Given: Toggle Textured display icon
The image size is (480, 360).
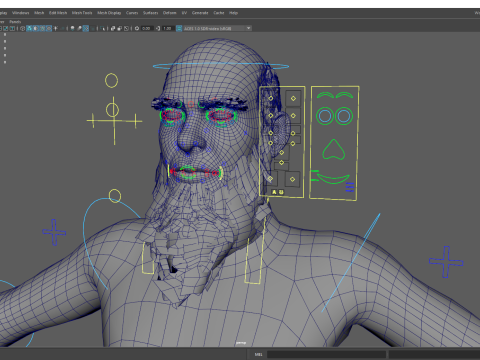Looking at the screenshot, I should (x=49, y=28).
